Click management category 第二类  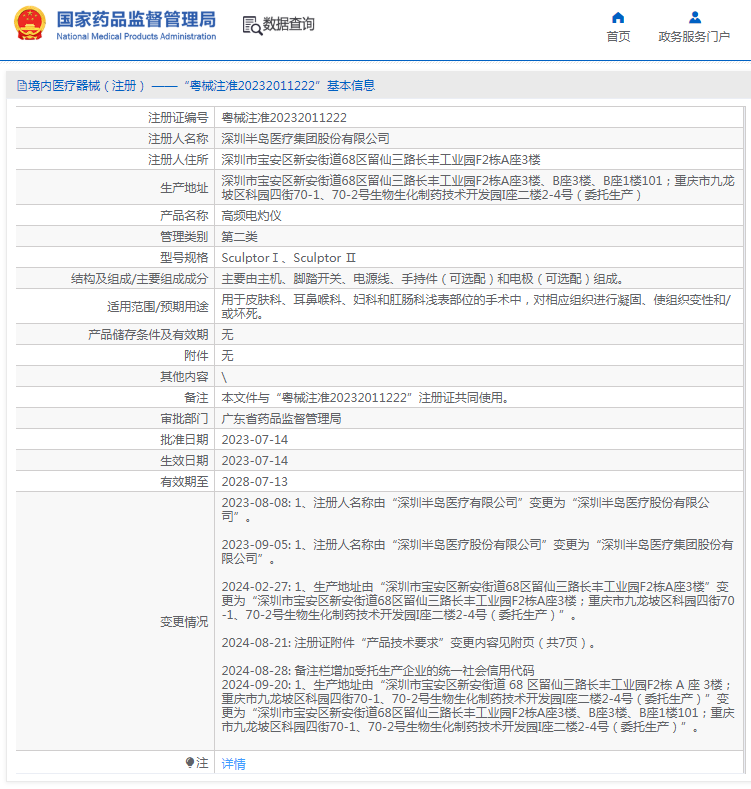click(239, 237)
